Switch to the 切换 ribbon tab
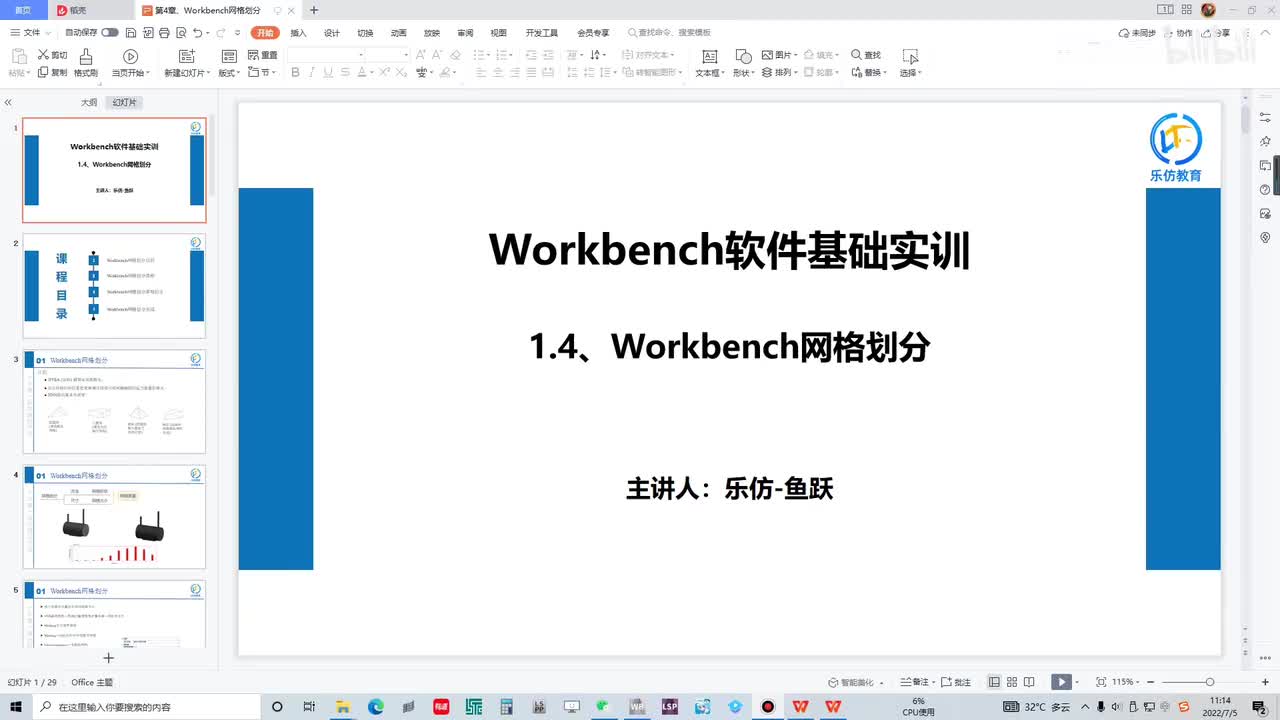This screenshot has width=1280, height=720. tap(365, 33)
